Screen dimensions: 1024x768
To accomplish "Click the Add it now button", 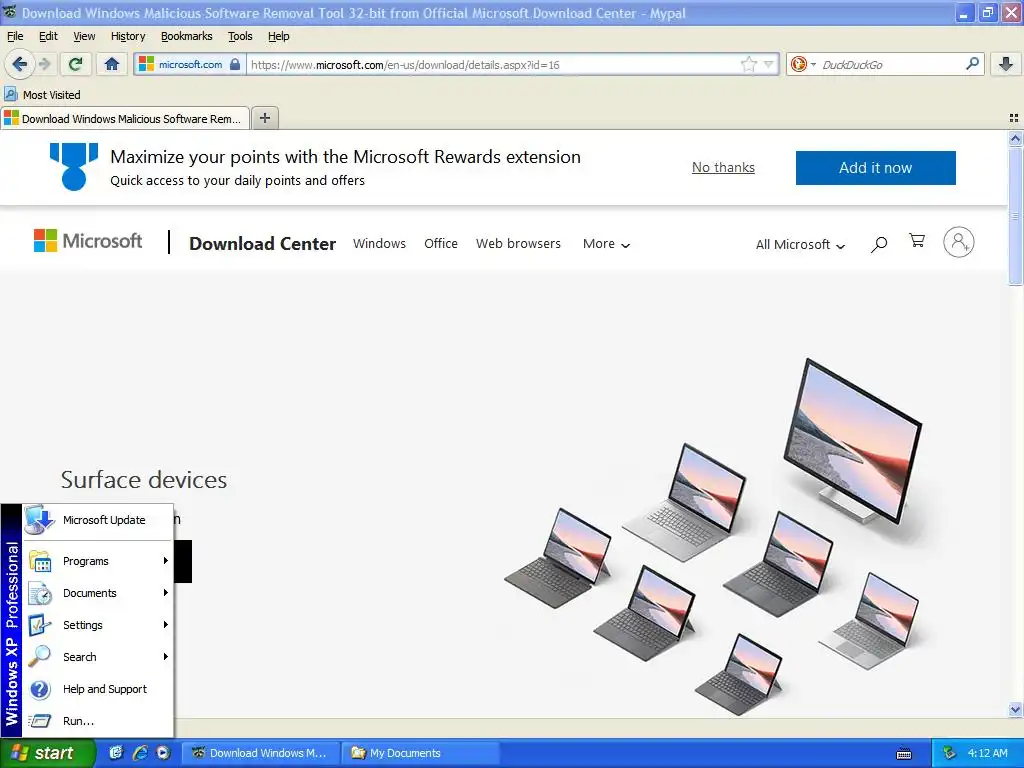I will 875,168.
